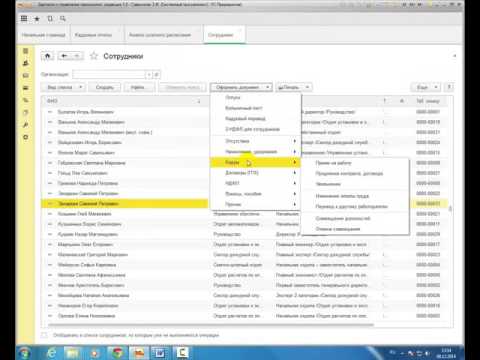Open help with the question mark button
The height and width of the screenshot is (360, 480).
449,87
